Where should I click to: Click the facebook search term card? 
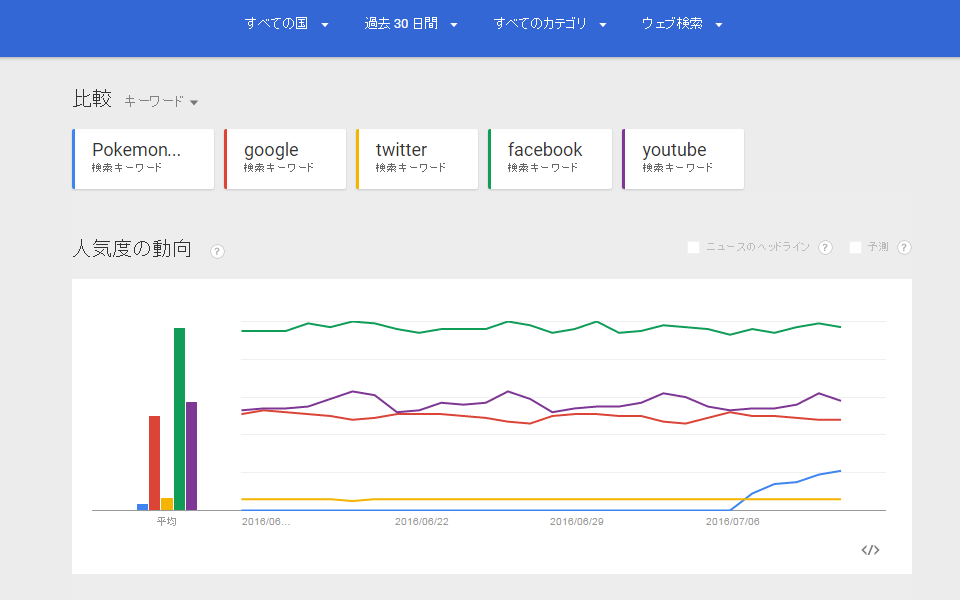pyautogui.click(x=550, y=158)
